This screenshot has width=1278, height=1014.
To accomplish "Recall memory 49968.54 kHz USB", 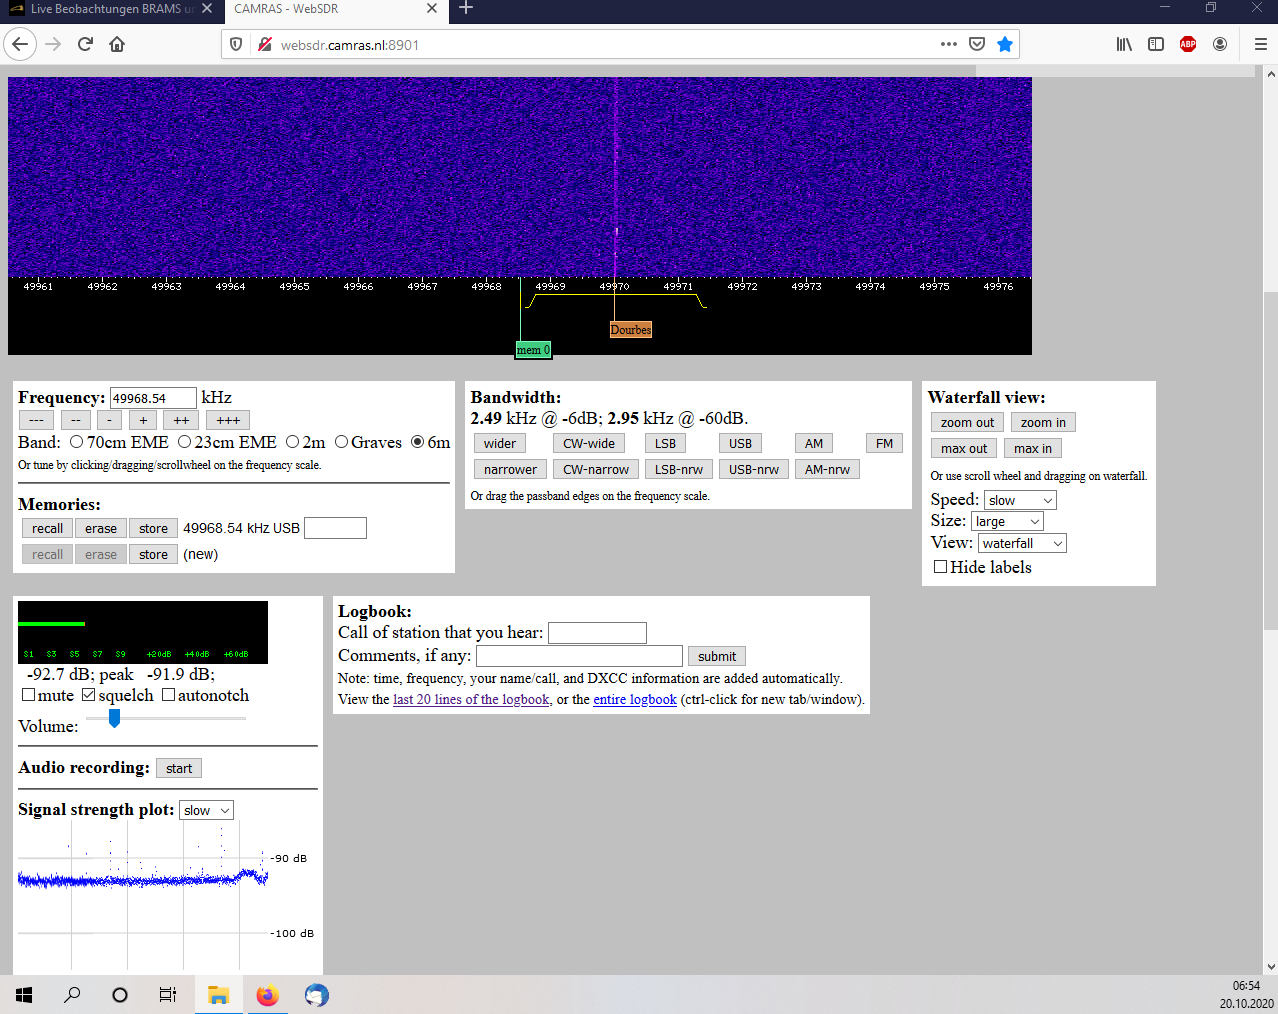I will 47,528.
